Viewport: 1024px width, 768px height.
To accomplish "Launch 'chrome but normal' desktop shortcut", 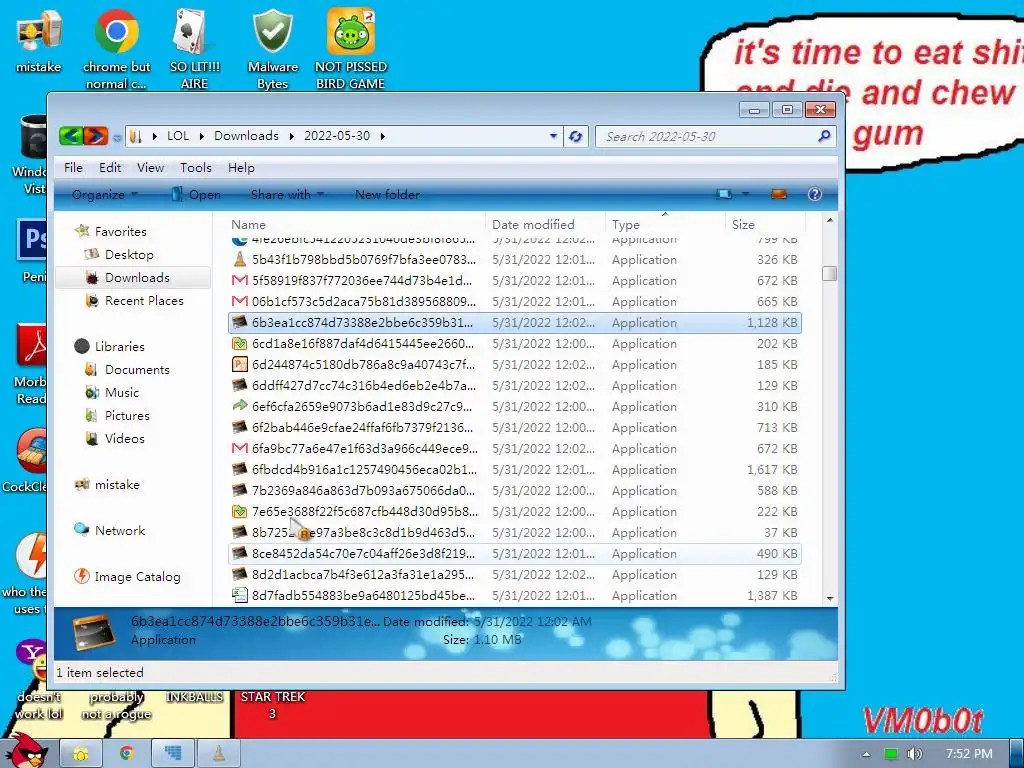I will pyautogui.click(x=116, y=48).
